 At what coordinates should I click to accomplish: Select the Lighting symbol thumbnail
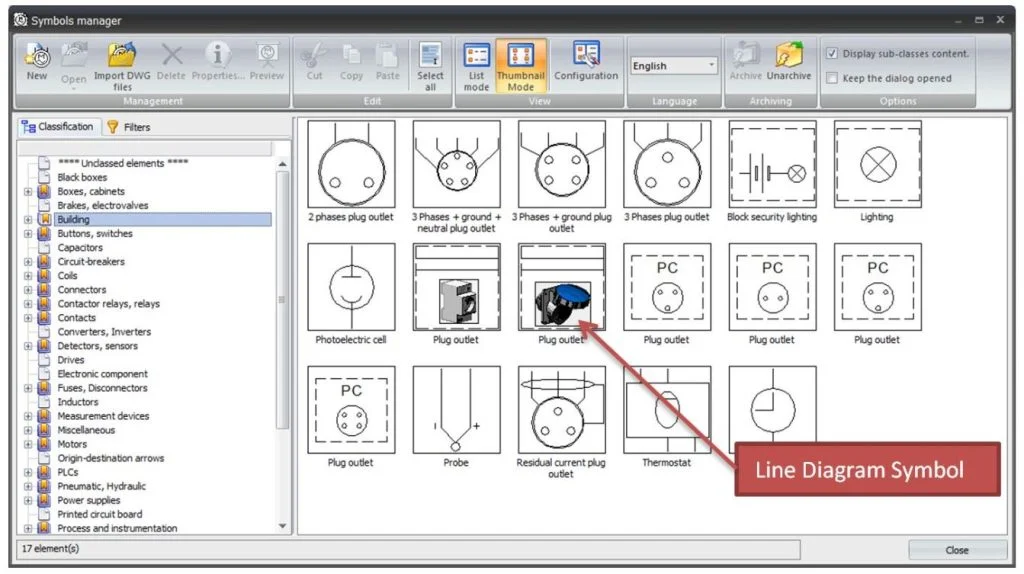(x=878, y=165)
